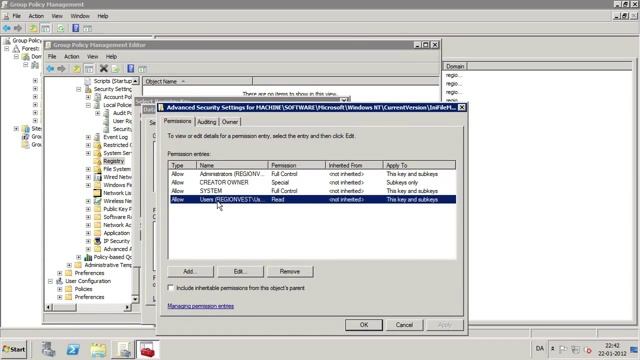Image resolution: width=640 pixels, height=360 pixels.
Task: Click Remove button
Action: point(290,271)
